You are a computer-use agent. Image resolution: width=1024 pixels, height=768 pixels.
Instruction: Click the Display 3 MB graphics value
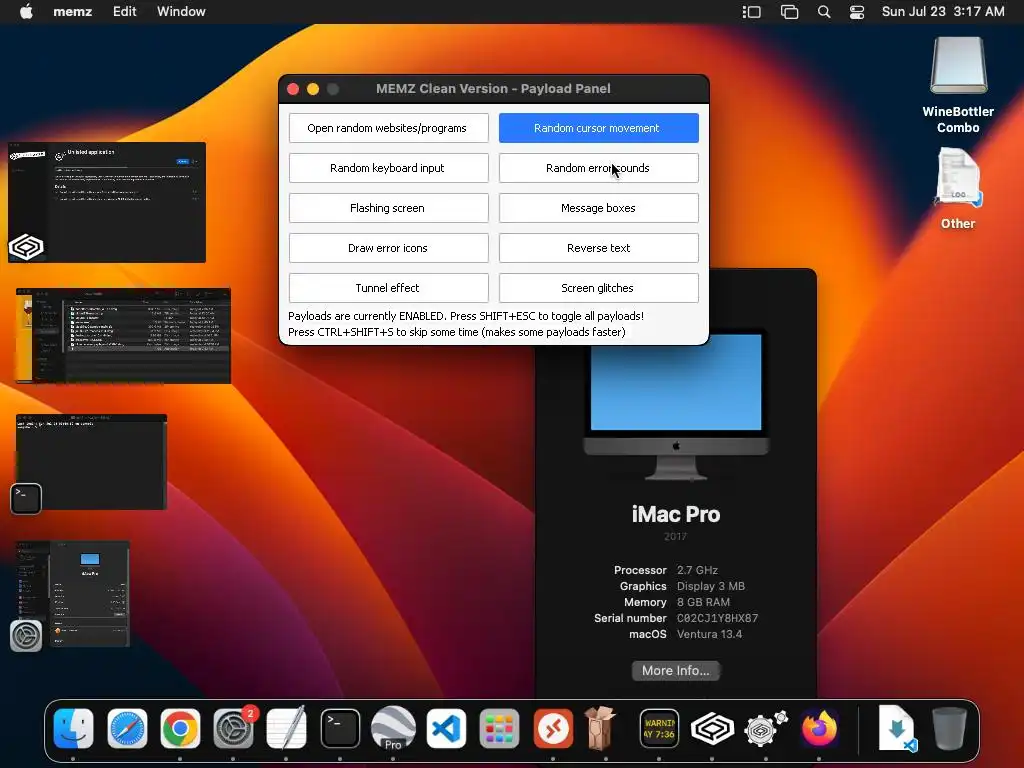(711, 586)
